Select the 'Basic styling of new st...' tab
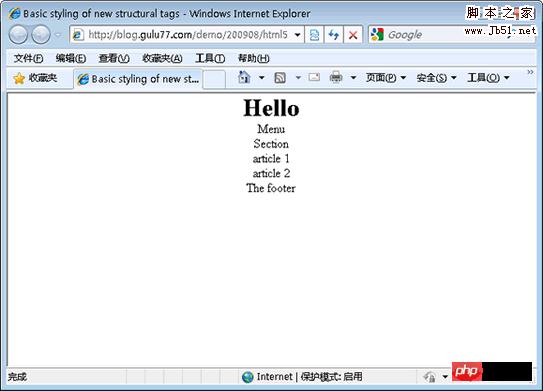This screenshot has height=391, width=543. pyautogui.click(x=138, y=79)
